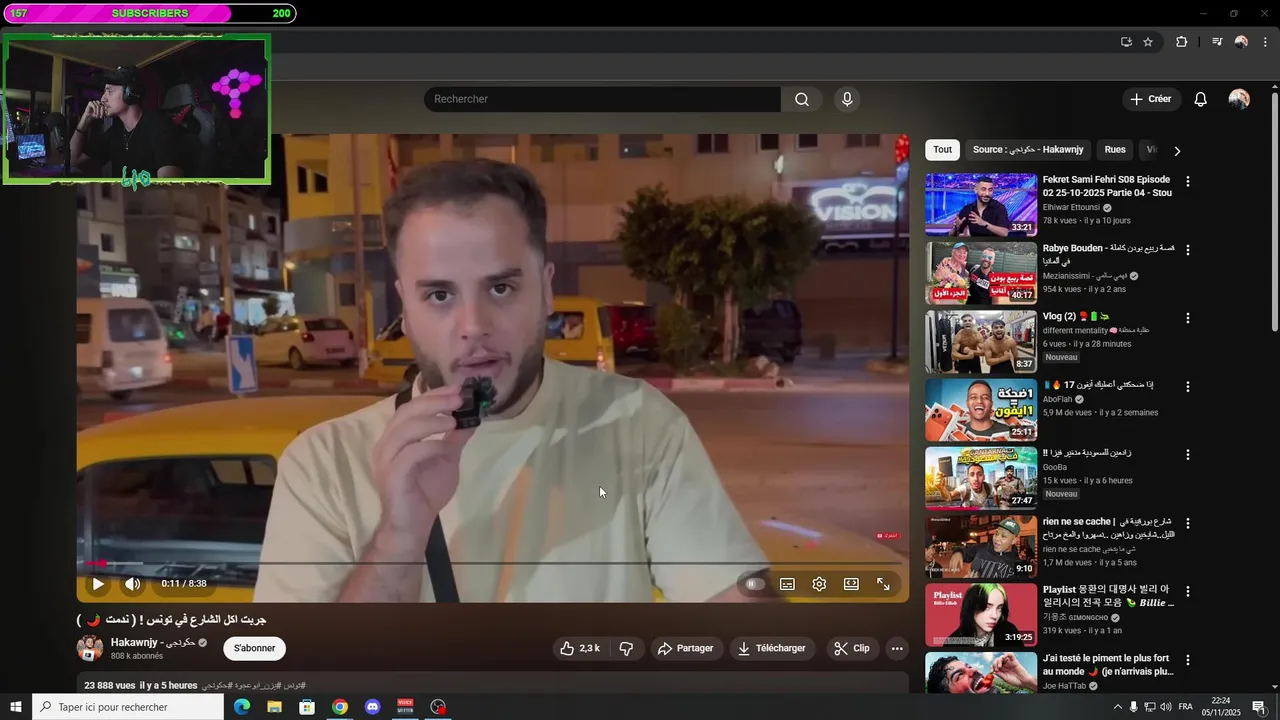This screenshot has width=1280, height=720.
Task: Open the Fekret Sami Fehri S08 thumbnail
Action: pyautogui.click(x=981, y=204)
